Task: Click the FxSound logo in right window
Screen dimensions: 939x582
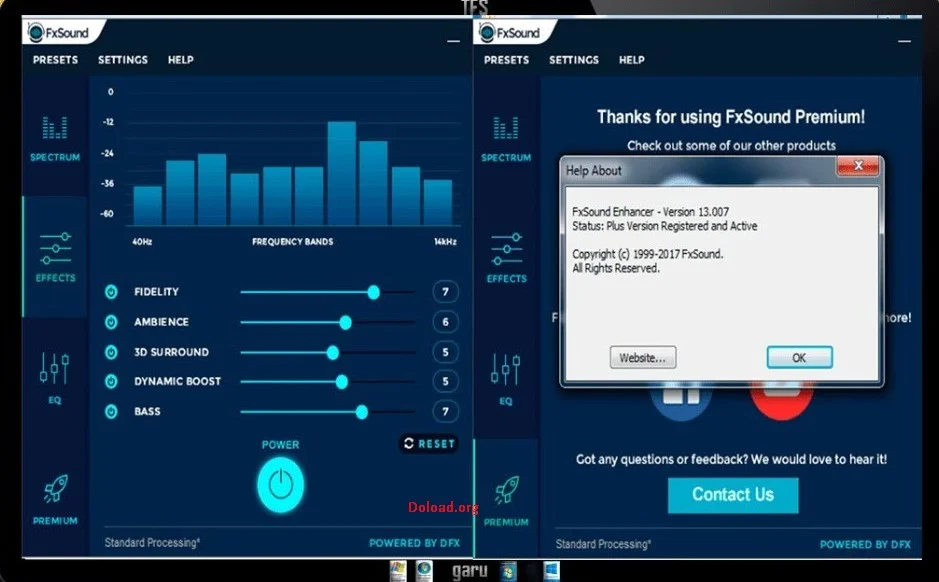Action: tap(510, 32)
